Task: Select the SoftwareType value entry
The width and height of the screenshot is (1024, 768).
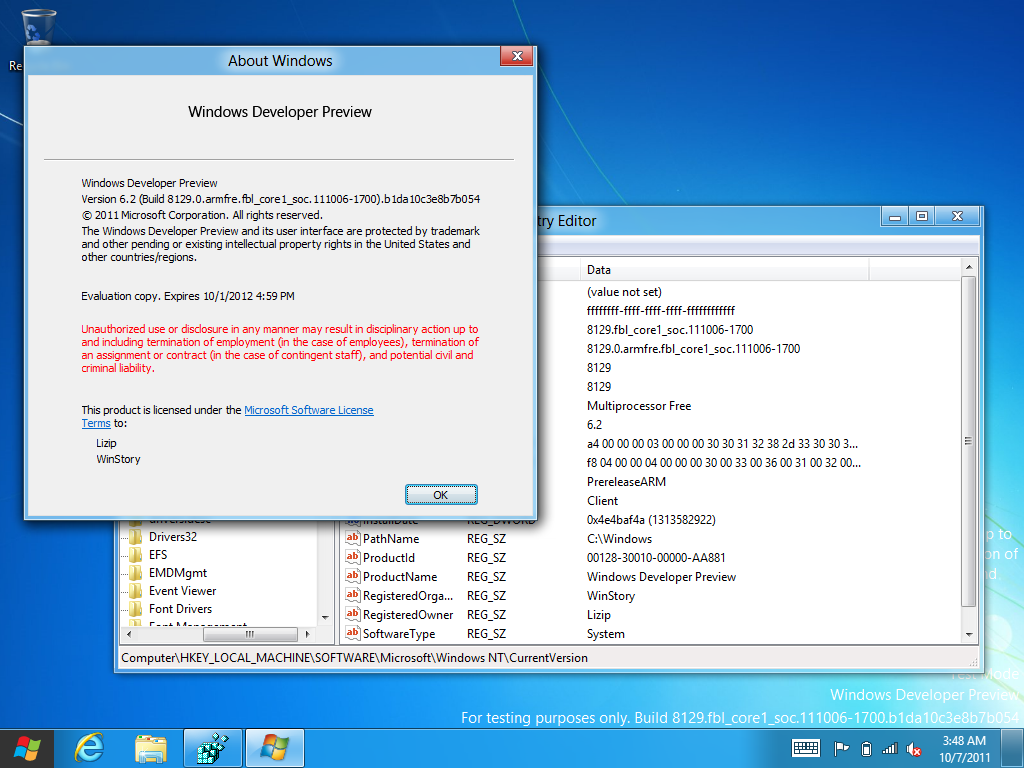Action: pos(398,633)
